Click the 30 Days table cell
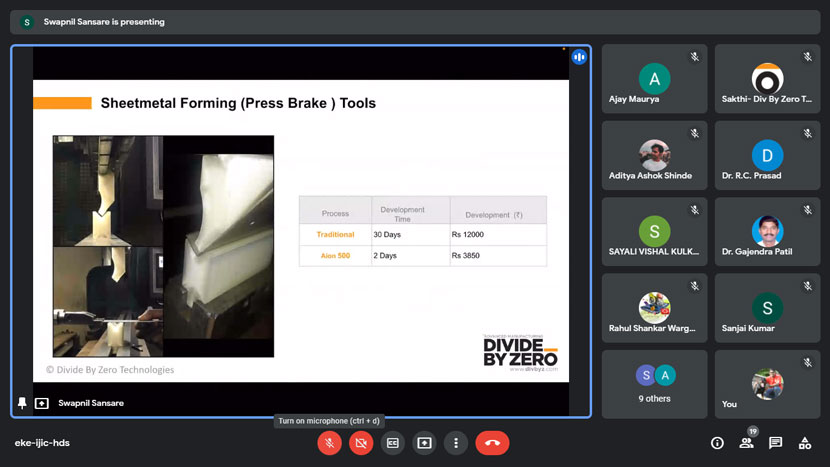Screen dimensions: 830x467 point(411,235)
